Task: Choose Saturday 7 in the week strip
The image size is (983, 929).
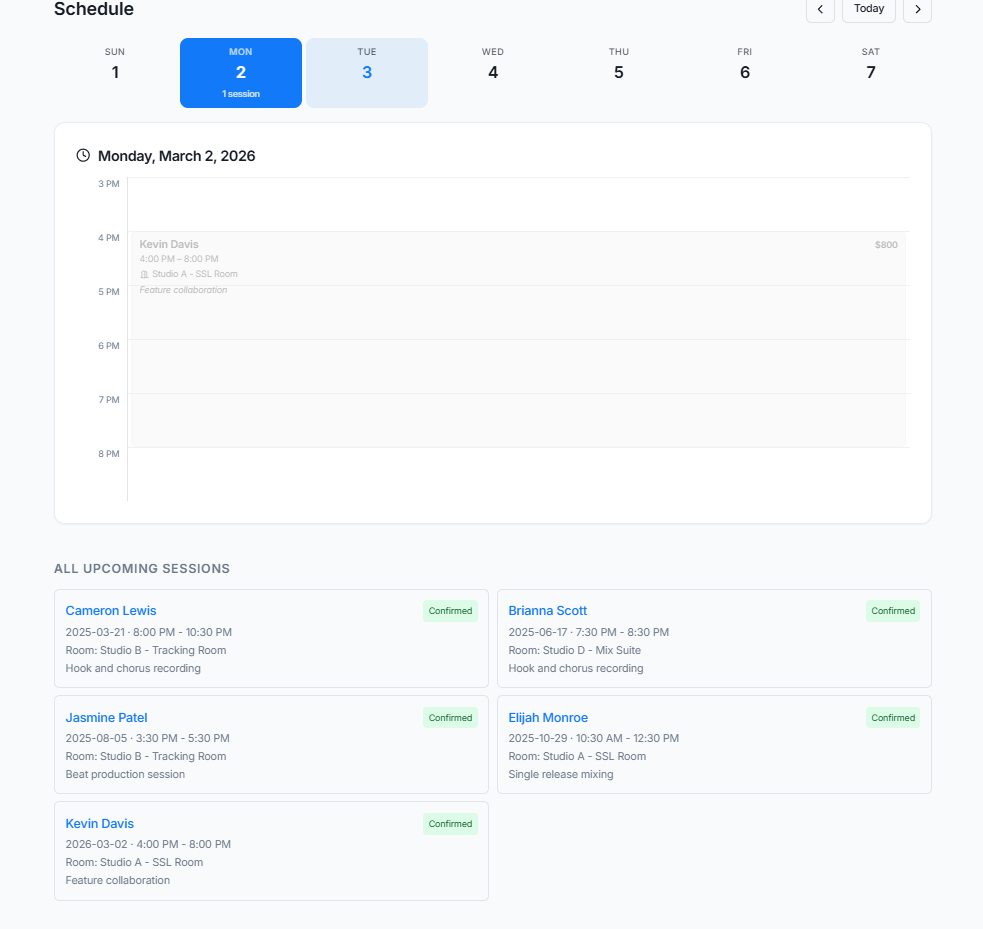Action: point(871,73)
